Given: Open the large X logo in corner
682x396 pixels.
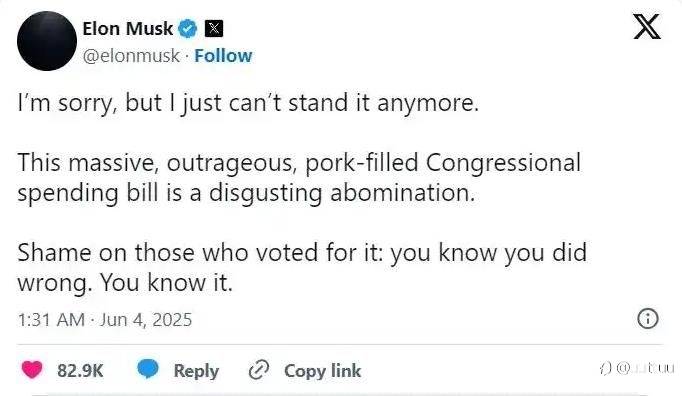Looking at the screenshot, I should [646, 27].
